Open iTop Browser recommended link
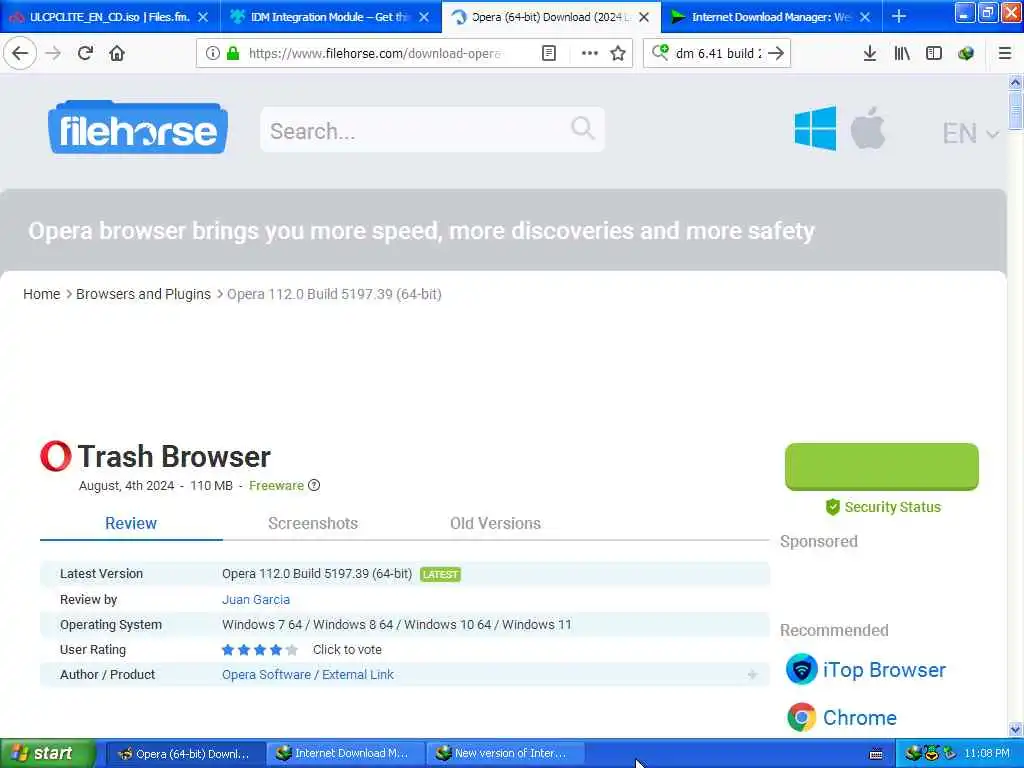This screenshot has width=1024, height=768. pyautogui.click(x=884, y=669)
